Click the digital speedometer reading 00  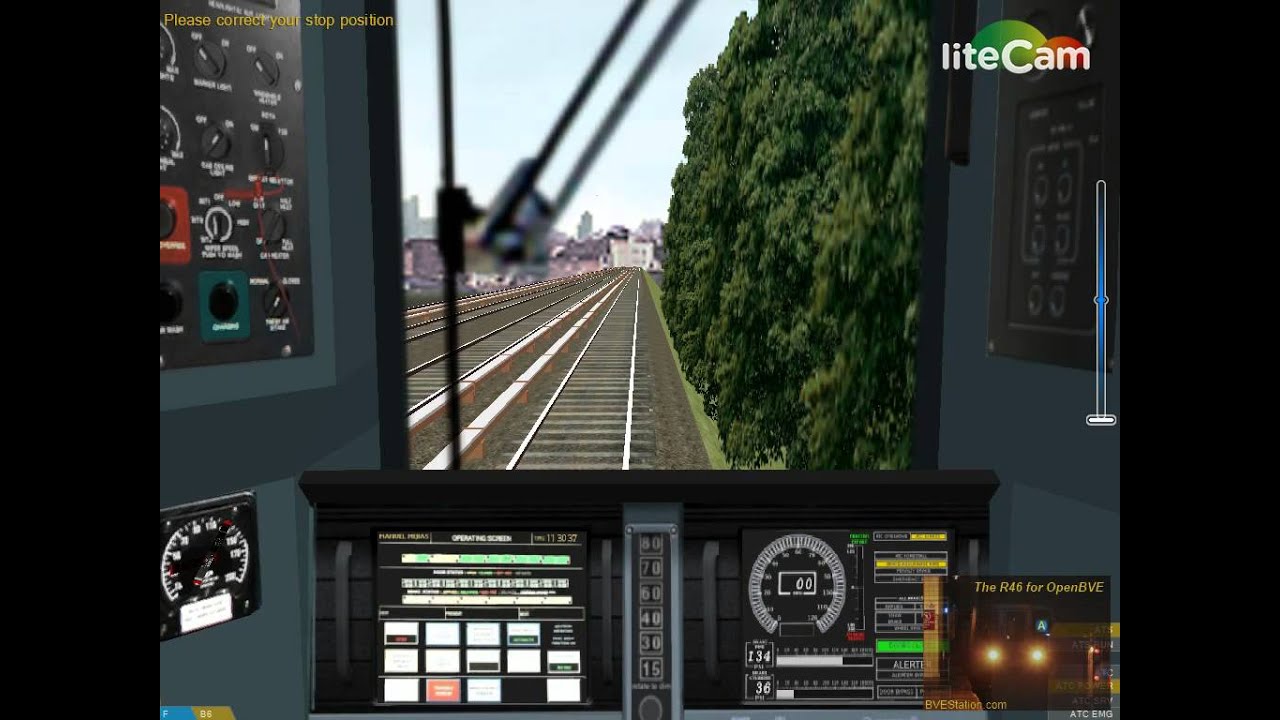[797, 584]
